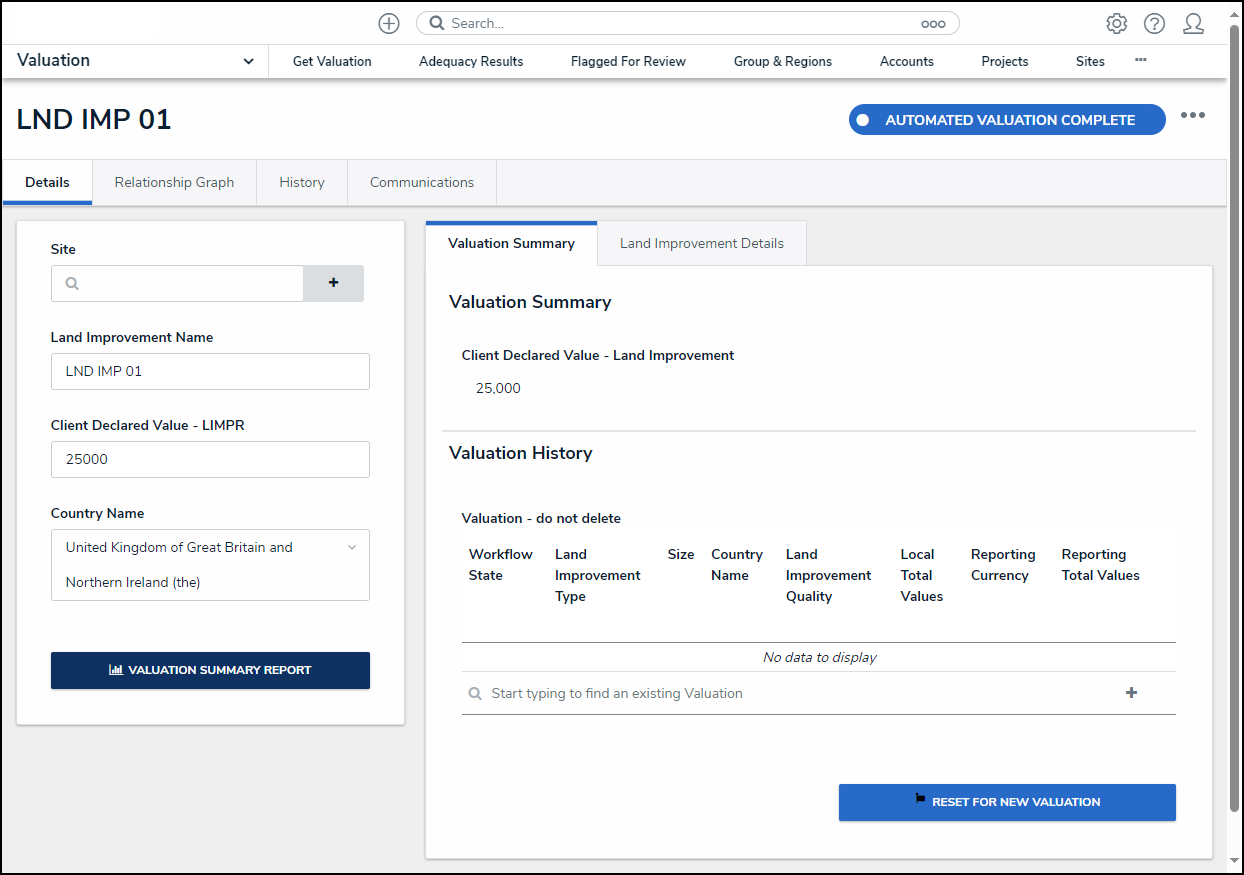
Task: Click the Workflow State column header
Action: [x=500, y=565]
